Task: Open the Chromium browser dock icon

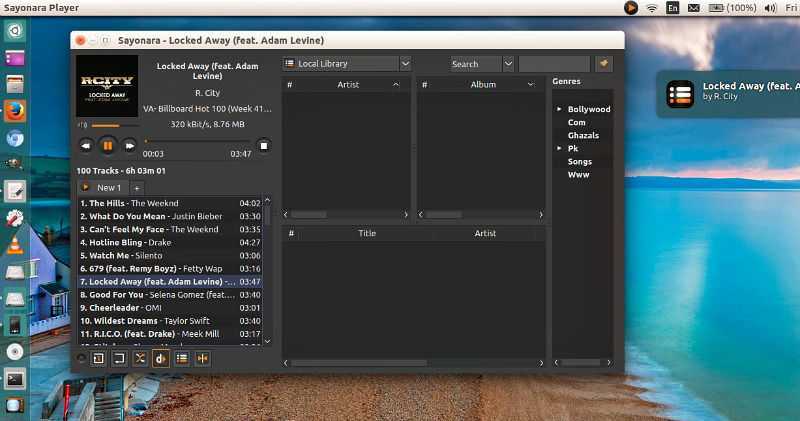Action: click(15, 138)
